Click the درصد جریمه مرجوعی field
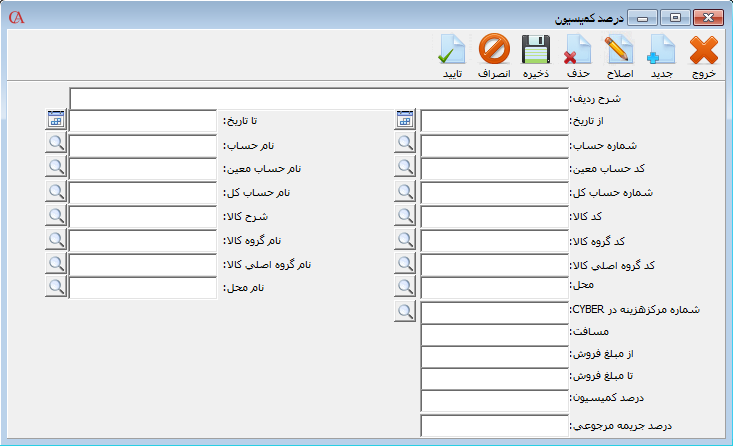Viewport: 733px width, 446px height. tap(494, 425)
